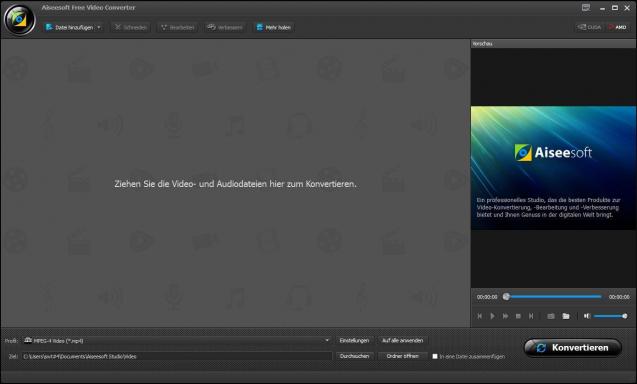Open the Verbessern (enhance) tool
Screen dimensions: 637x384
click(225, 27)
